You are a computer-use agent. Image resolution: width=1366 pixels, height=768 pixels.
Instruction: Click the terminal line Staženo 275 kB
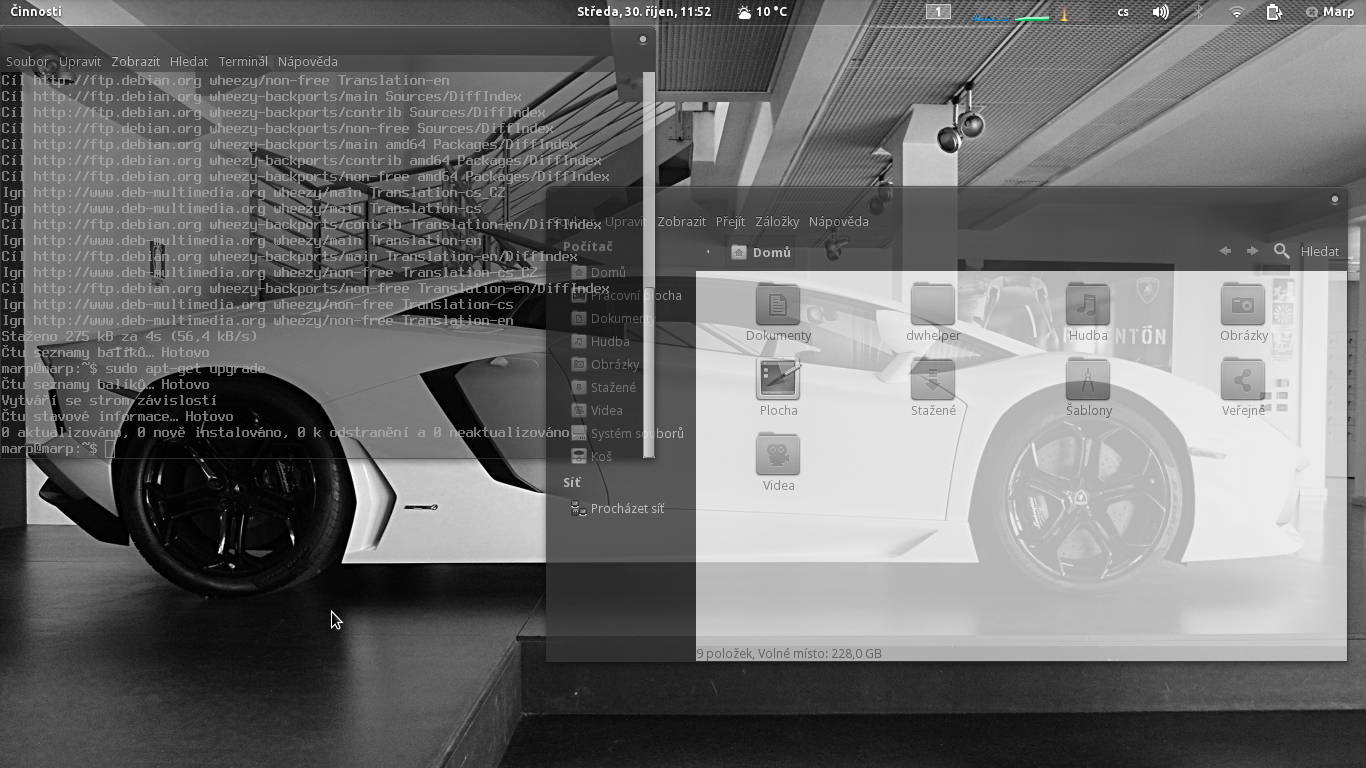click(x=129, y=336)
